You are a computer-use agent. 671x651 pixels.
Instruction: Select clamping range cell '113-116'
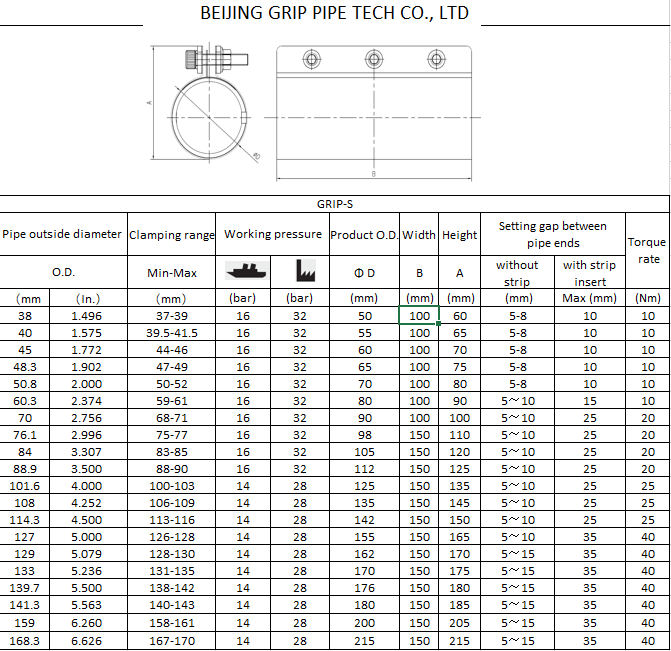pos(172,520)
